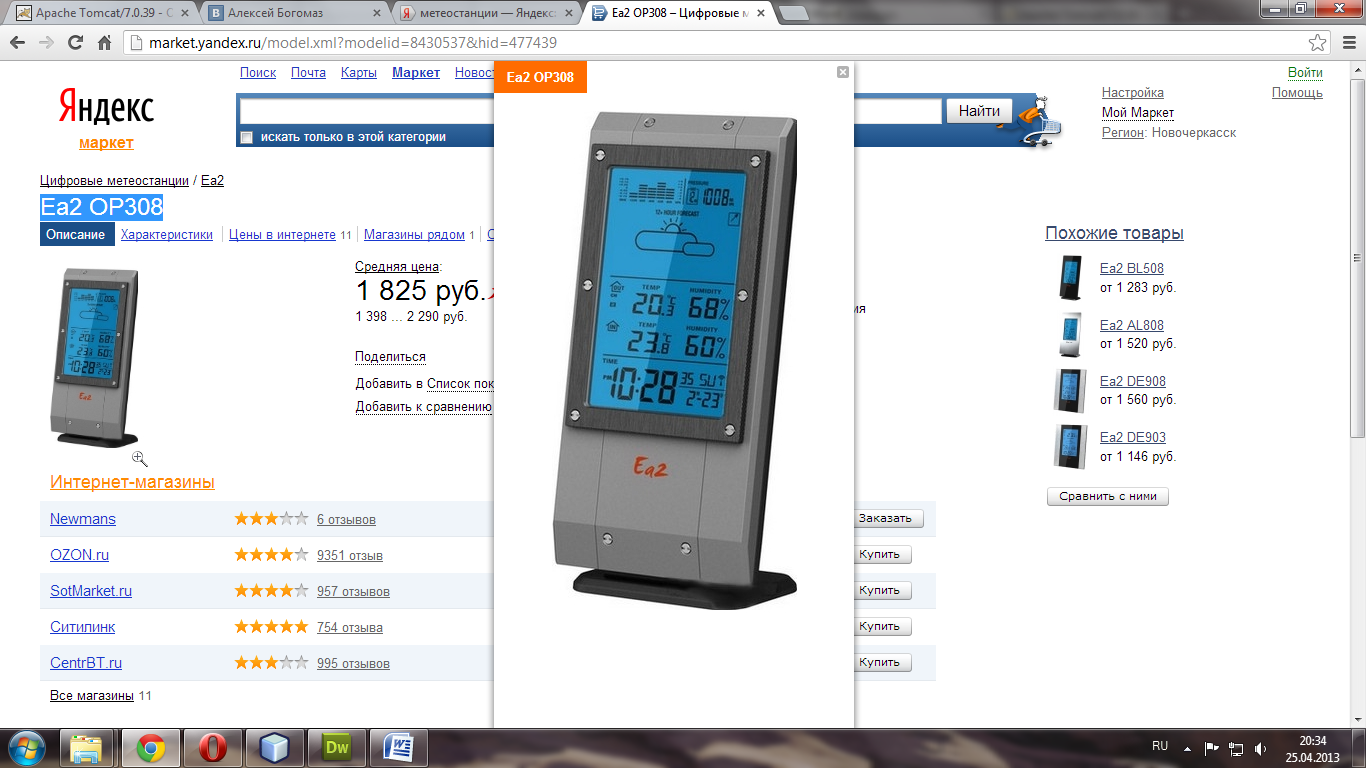This screenshot has width=1366, height=768.
Task: Open the Помощь link
Action: click(x=1297, y=93)
